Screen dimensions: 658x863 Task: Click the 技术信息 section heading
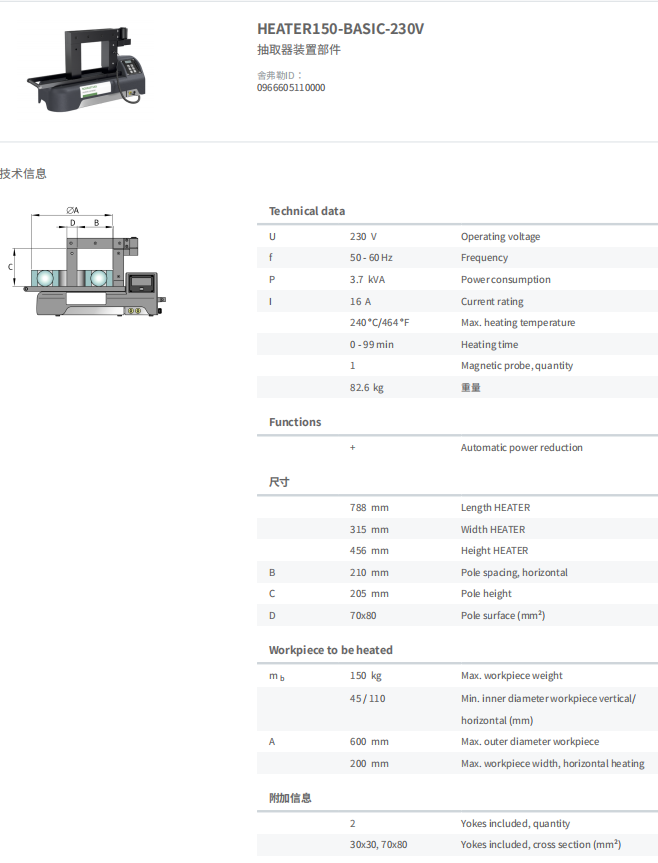point(23,174)
